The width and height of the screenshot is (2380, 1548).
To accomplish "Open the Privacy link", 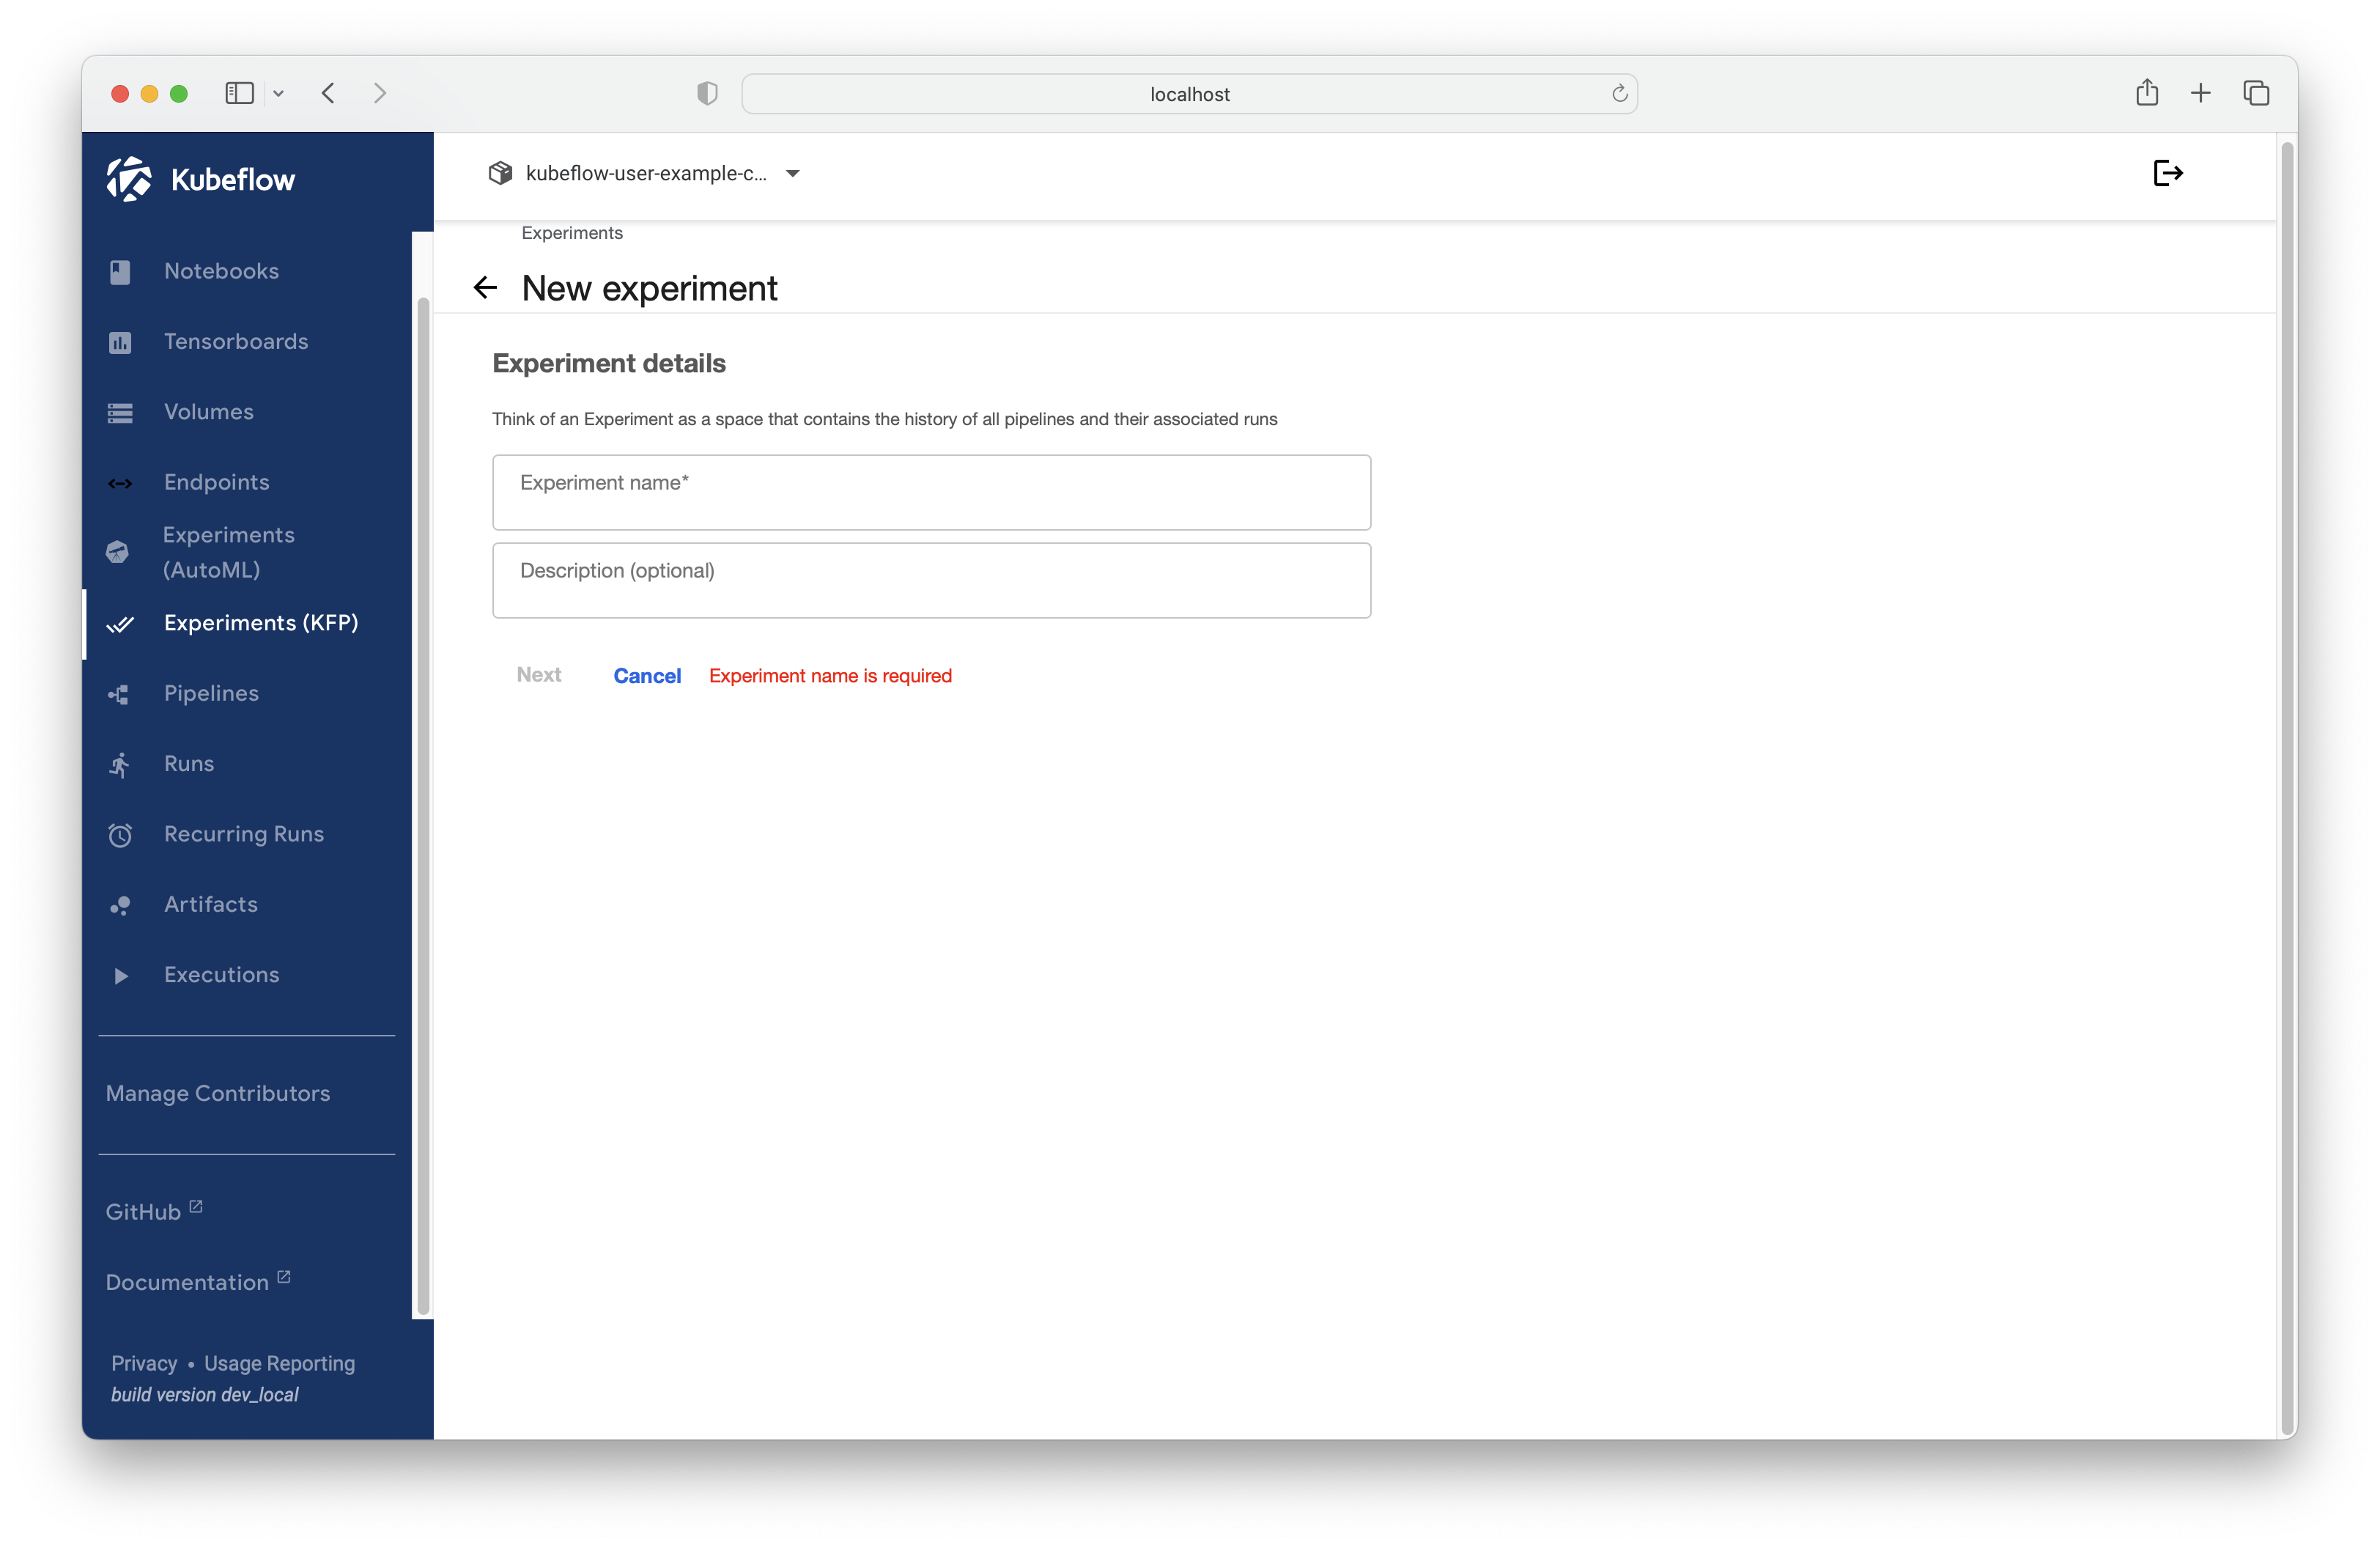I will click(144, 1364).
